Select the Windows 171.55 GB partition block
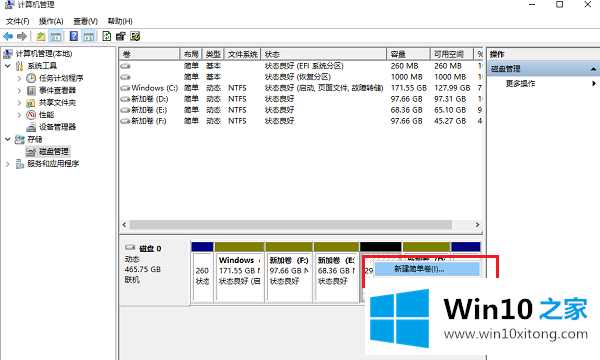Screen dimensions: 600x360 [239, 272]
